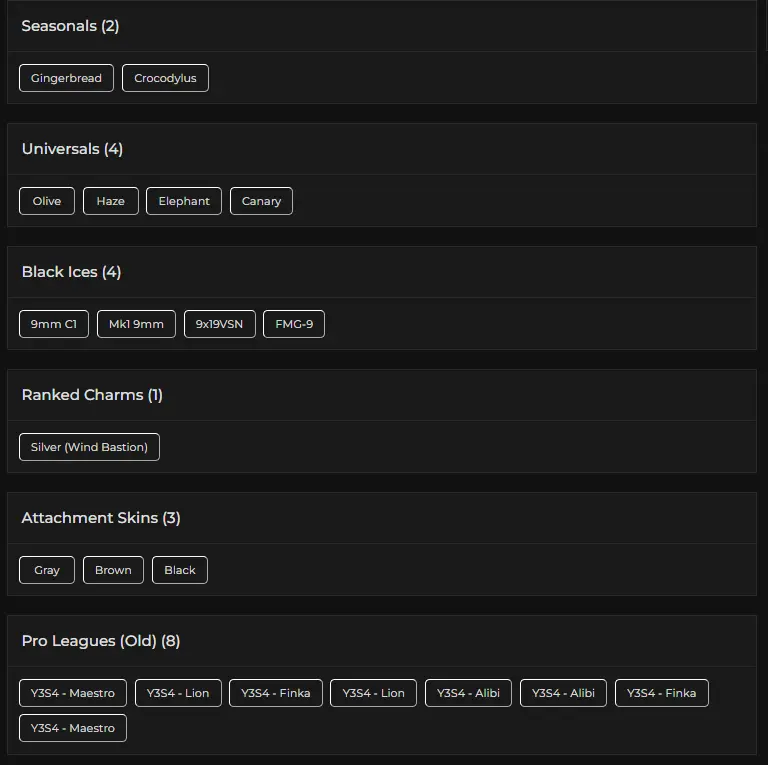Click the Seasonals (2) section header

coord(70,26)
